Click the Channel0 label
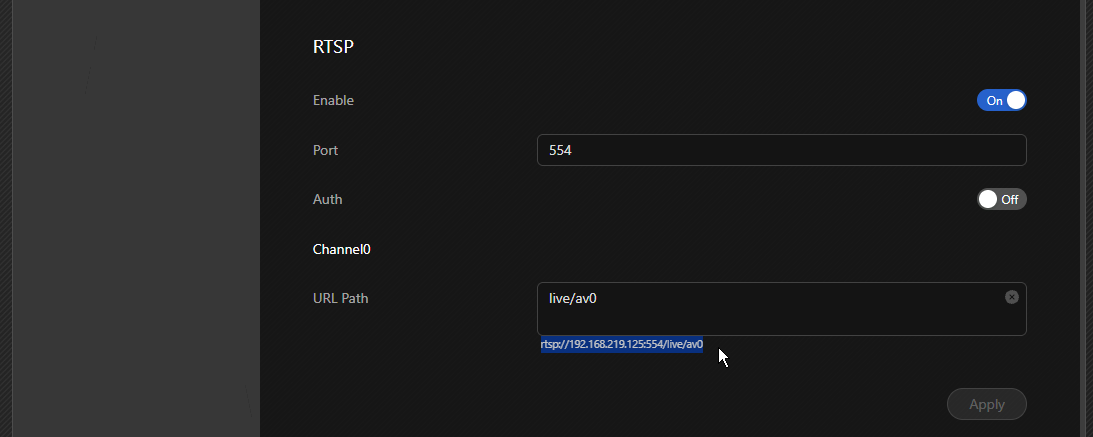The width and height of the screenshot is (1093, 437). 342,249
